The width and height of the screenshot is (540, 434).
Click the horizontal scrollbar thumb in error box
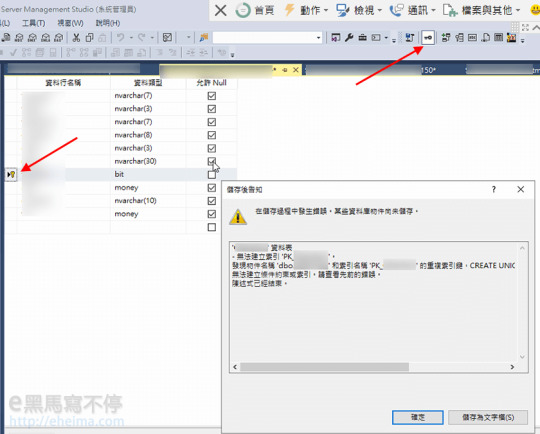click(324, 367)
